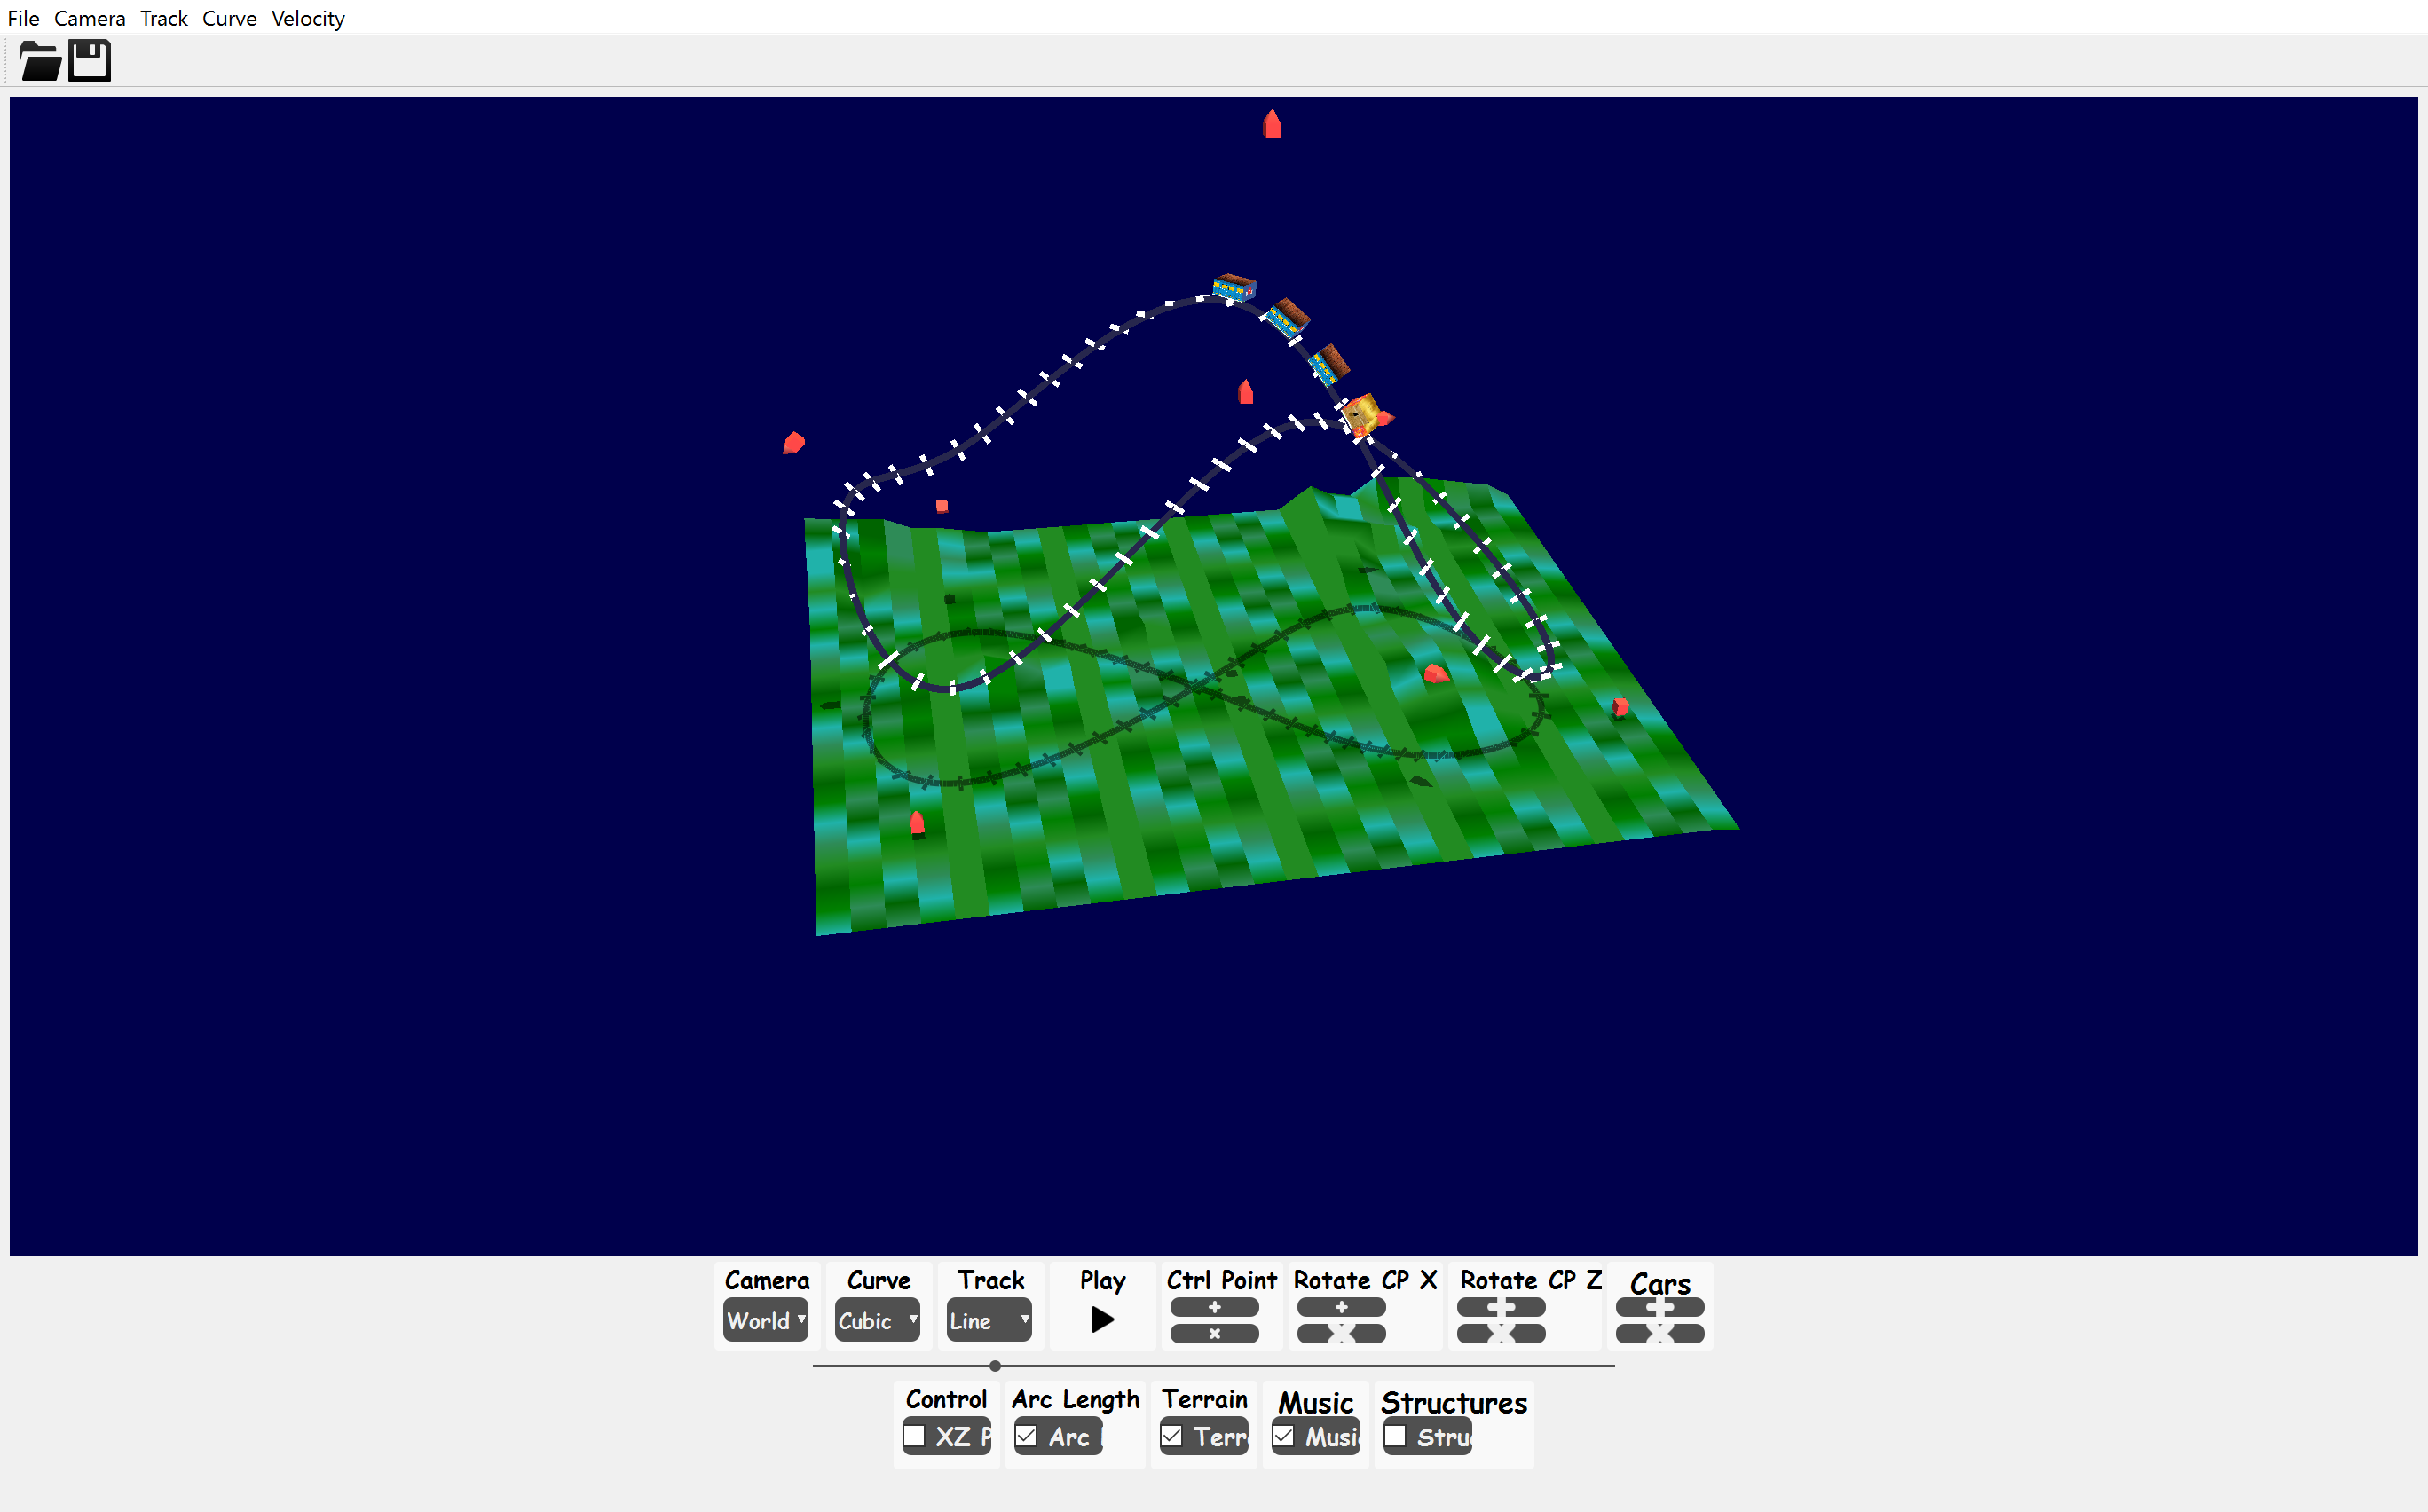Remove a control point with x button
2428x1512 pixels.
1214,1334
